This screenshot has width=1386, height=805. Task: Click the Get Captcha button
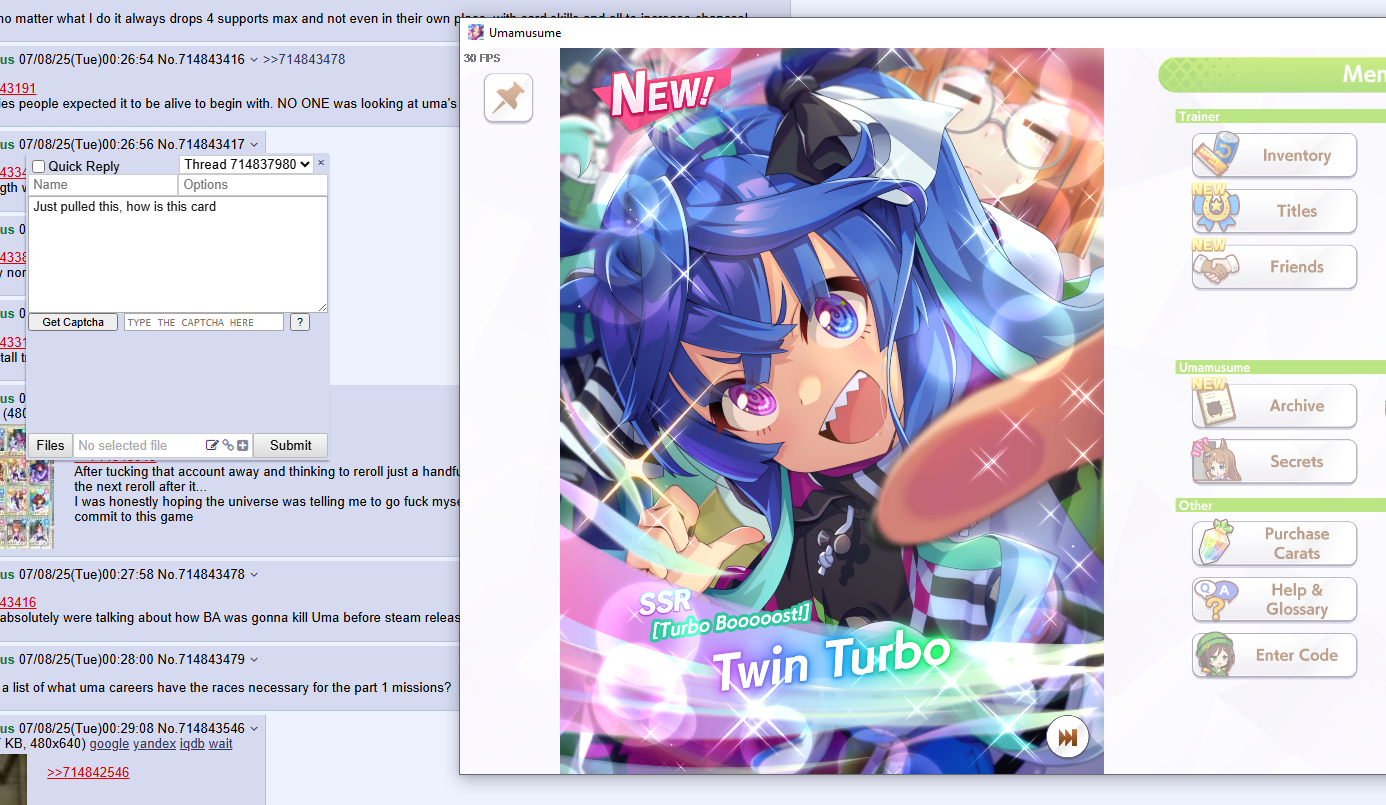coord(73,322)
